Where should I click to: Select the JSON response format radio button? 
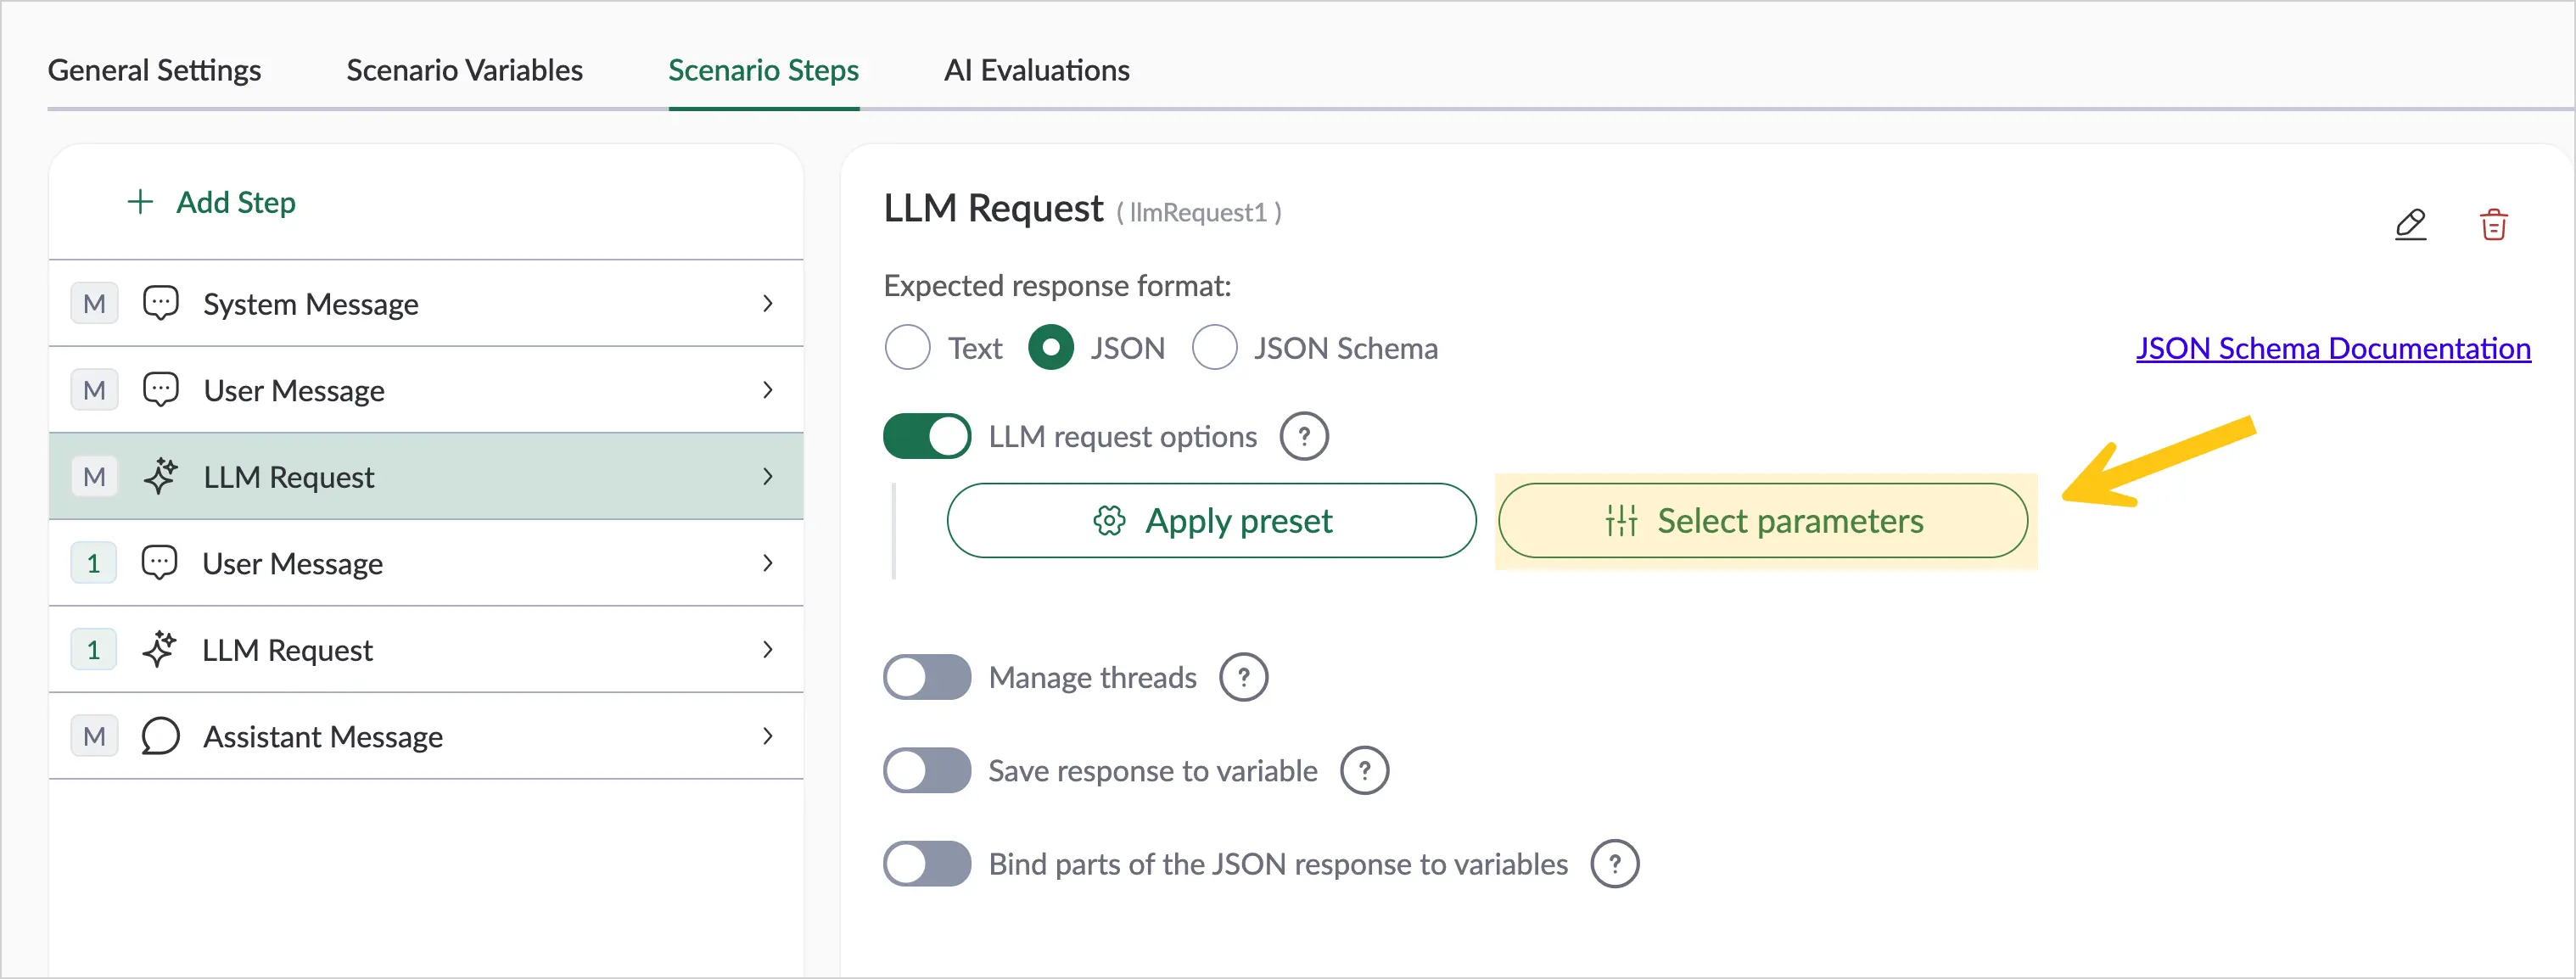1050,348
